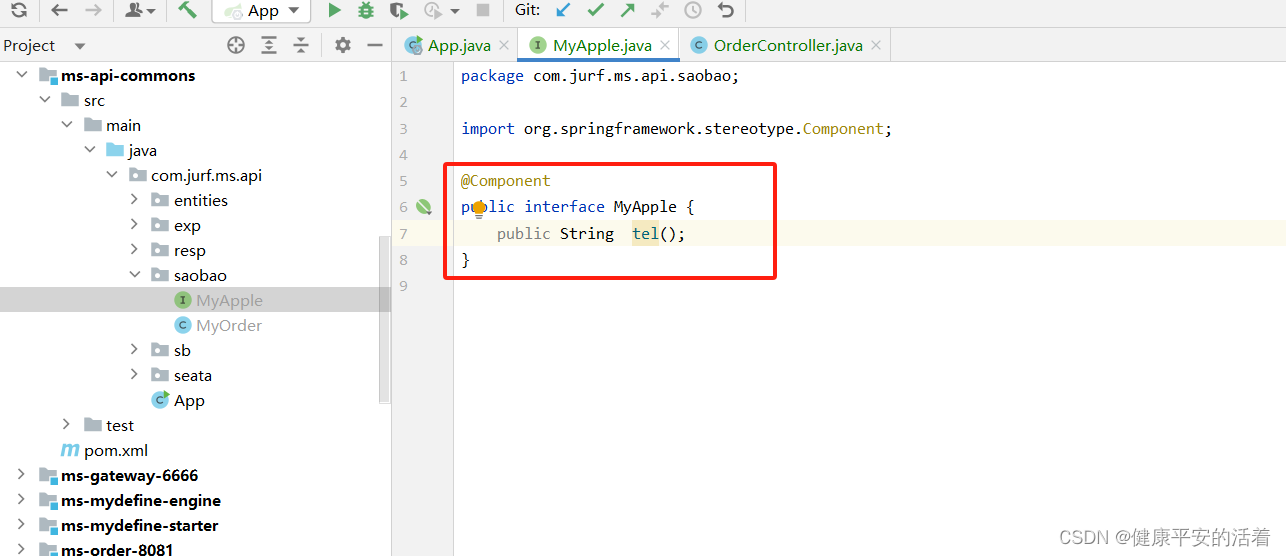This screenshot has width=1286, height=556.
Task: Git commit green checkmark
Action: coord(596,10)
